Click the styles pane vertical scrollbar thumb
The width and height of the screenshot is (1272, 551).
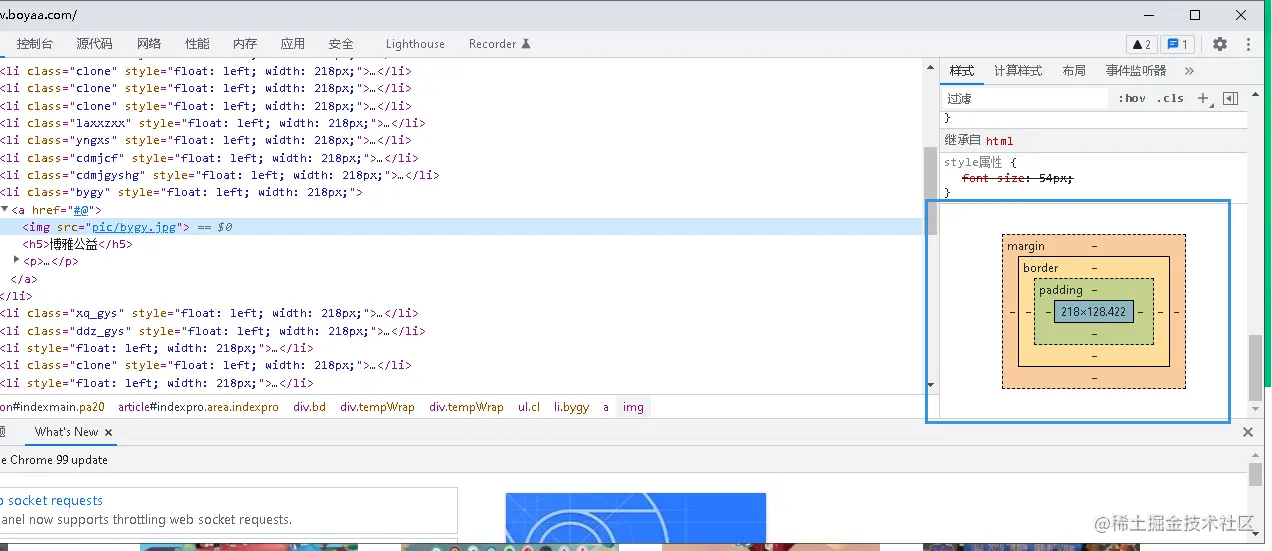[1255, 367]
